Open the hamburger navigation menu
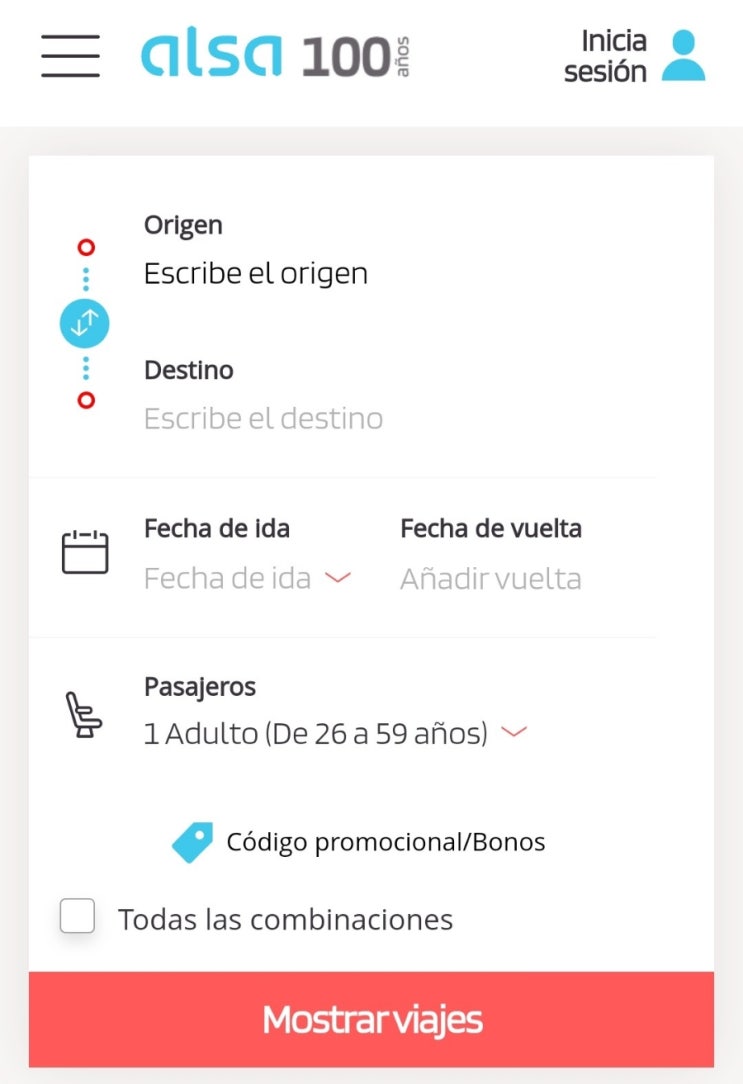743x1084 pixels. coord(70,56)
